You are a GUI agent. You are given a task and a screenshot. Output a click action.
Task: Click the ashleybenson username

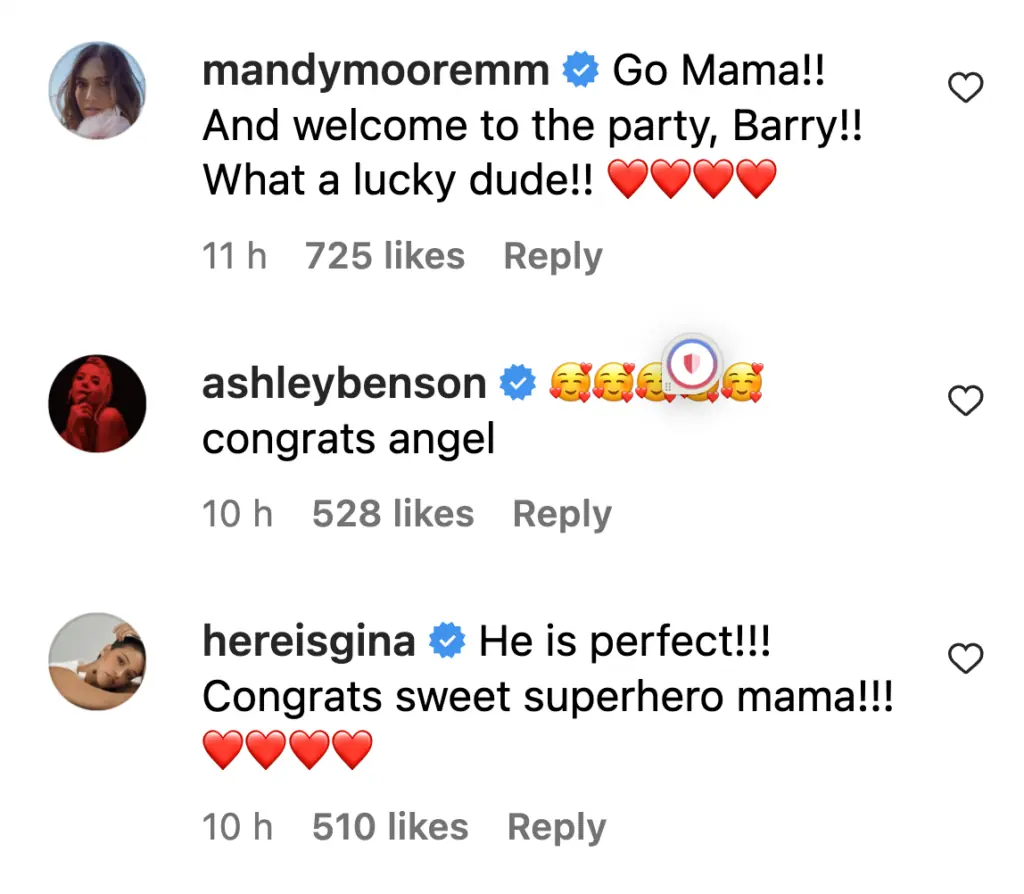click(345, 383)
